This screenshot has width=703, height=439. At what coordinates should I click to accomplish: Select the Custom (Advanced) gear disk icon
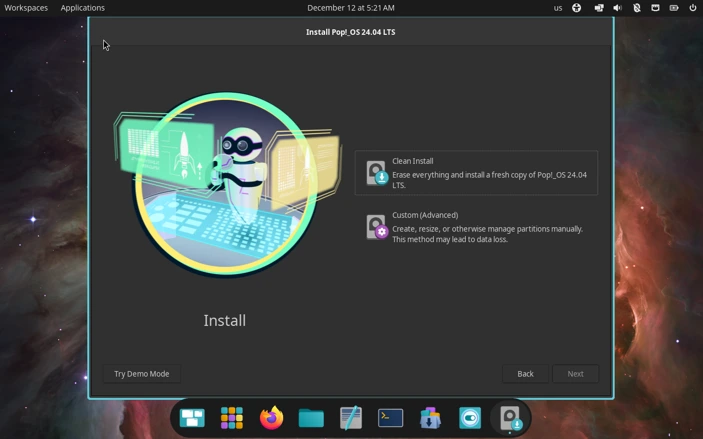coord(376,227)
